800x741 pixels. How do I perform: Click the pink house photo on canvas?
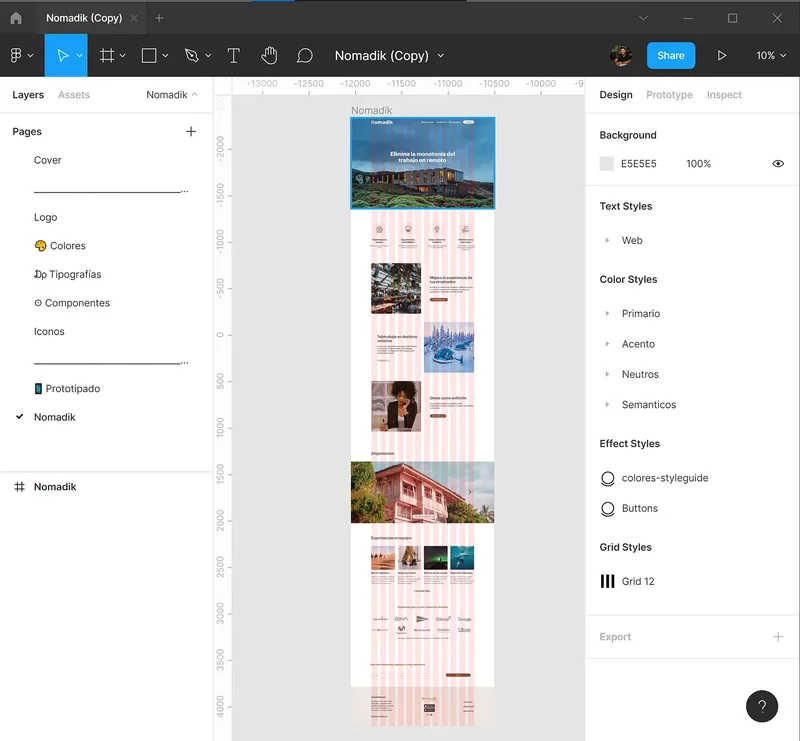[422, 492]
